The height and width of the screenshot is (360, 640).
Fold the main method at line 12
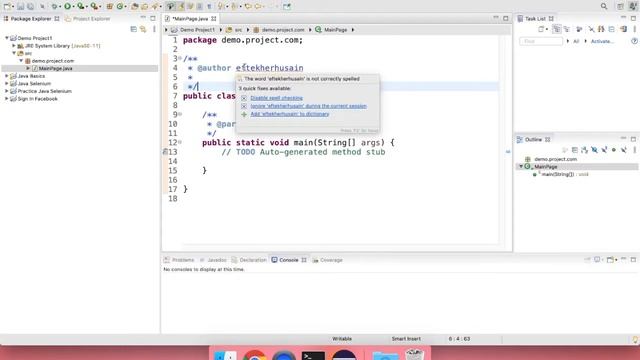[x=180, y=142]
